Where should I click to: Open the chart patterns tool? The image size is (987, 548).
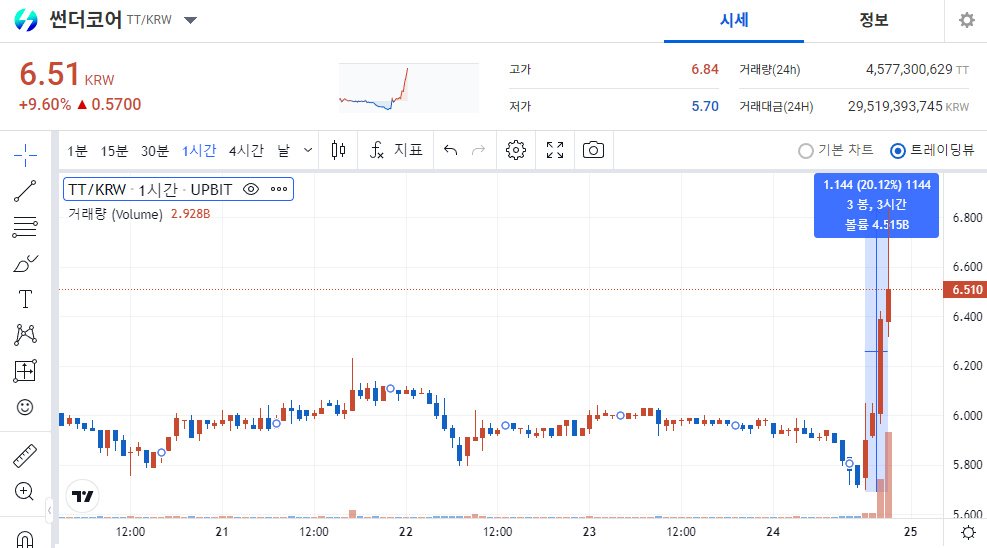click(25, 335)
